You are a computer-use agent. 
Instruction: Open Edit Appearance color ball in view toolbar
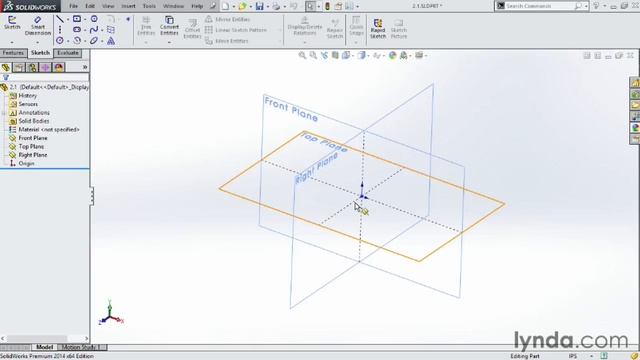tap(392, 55)
